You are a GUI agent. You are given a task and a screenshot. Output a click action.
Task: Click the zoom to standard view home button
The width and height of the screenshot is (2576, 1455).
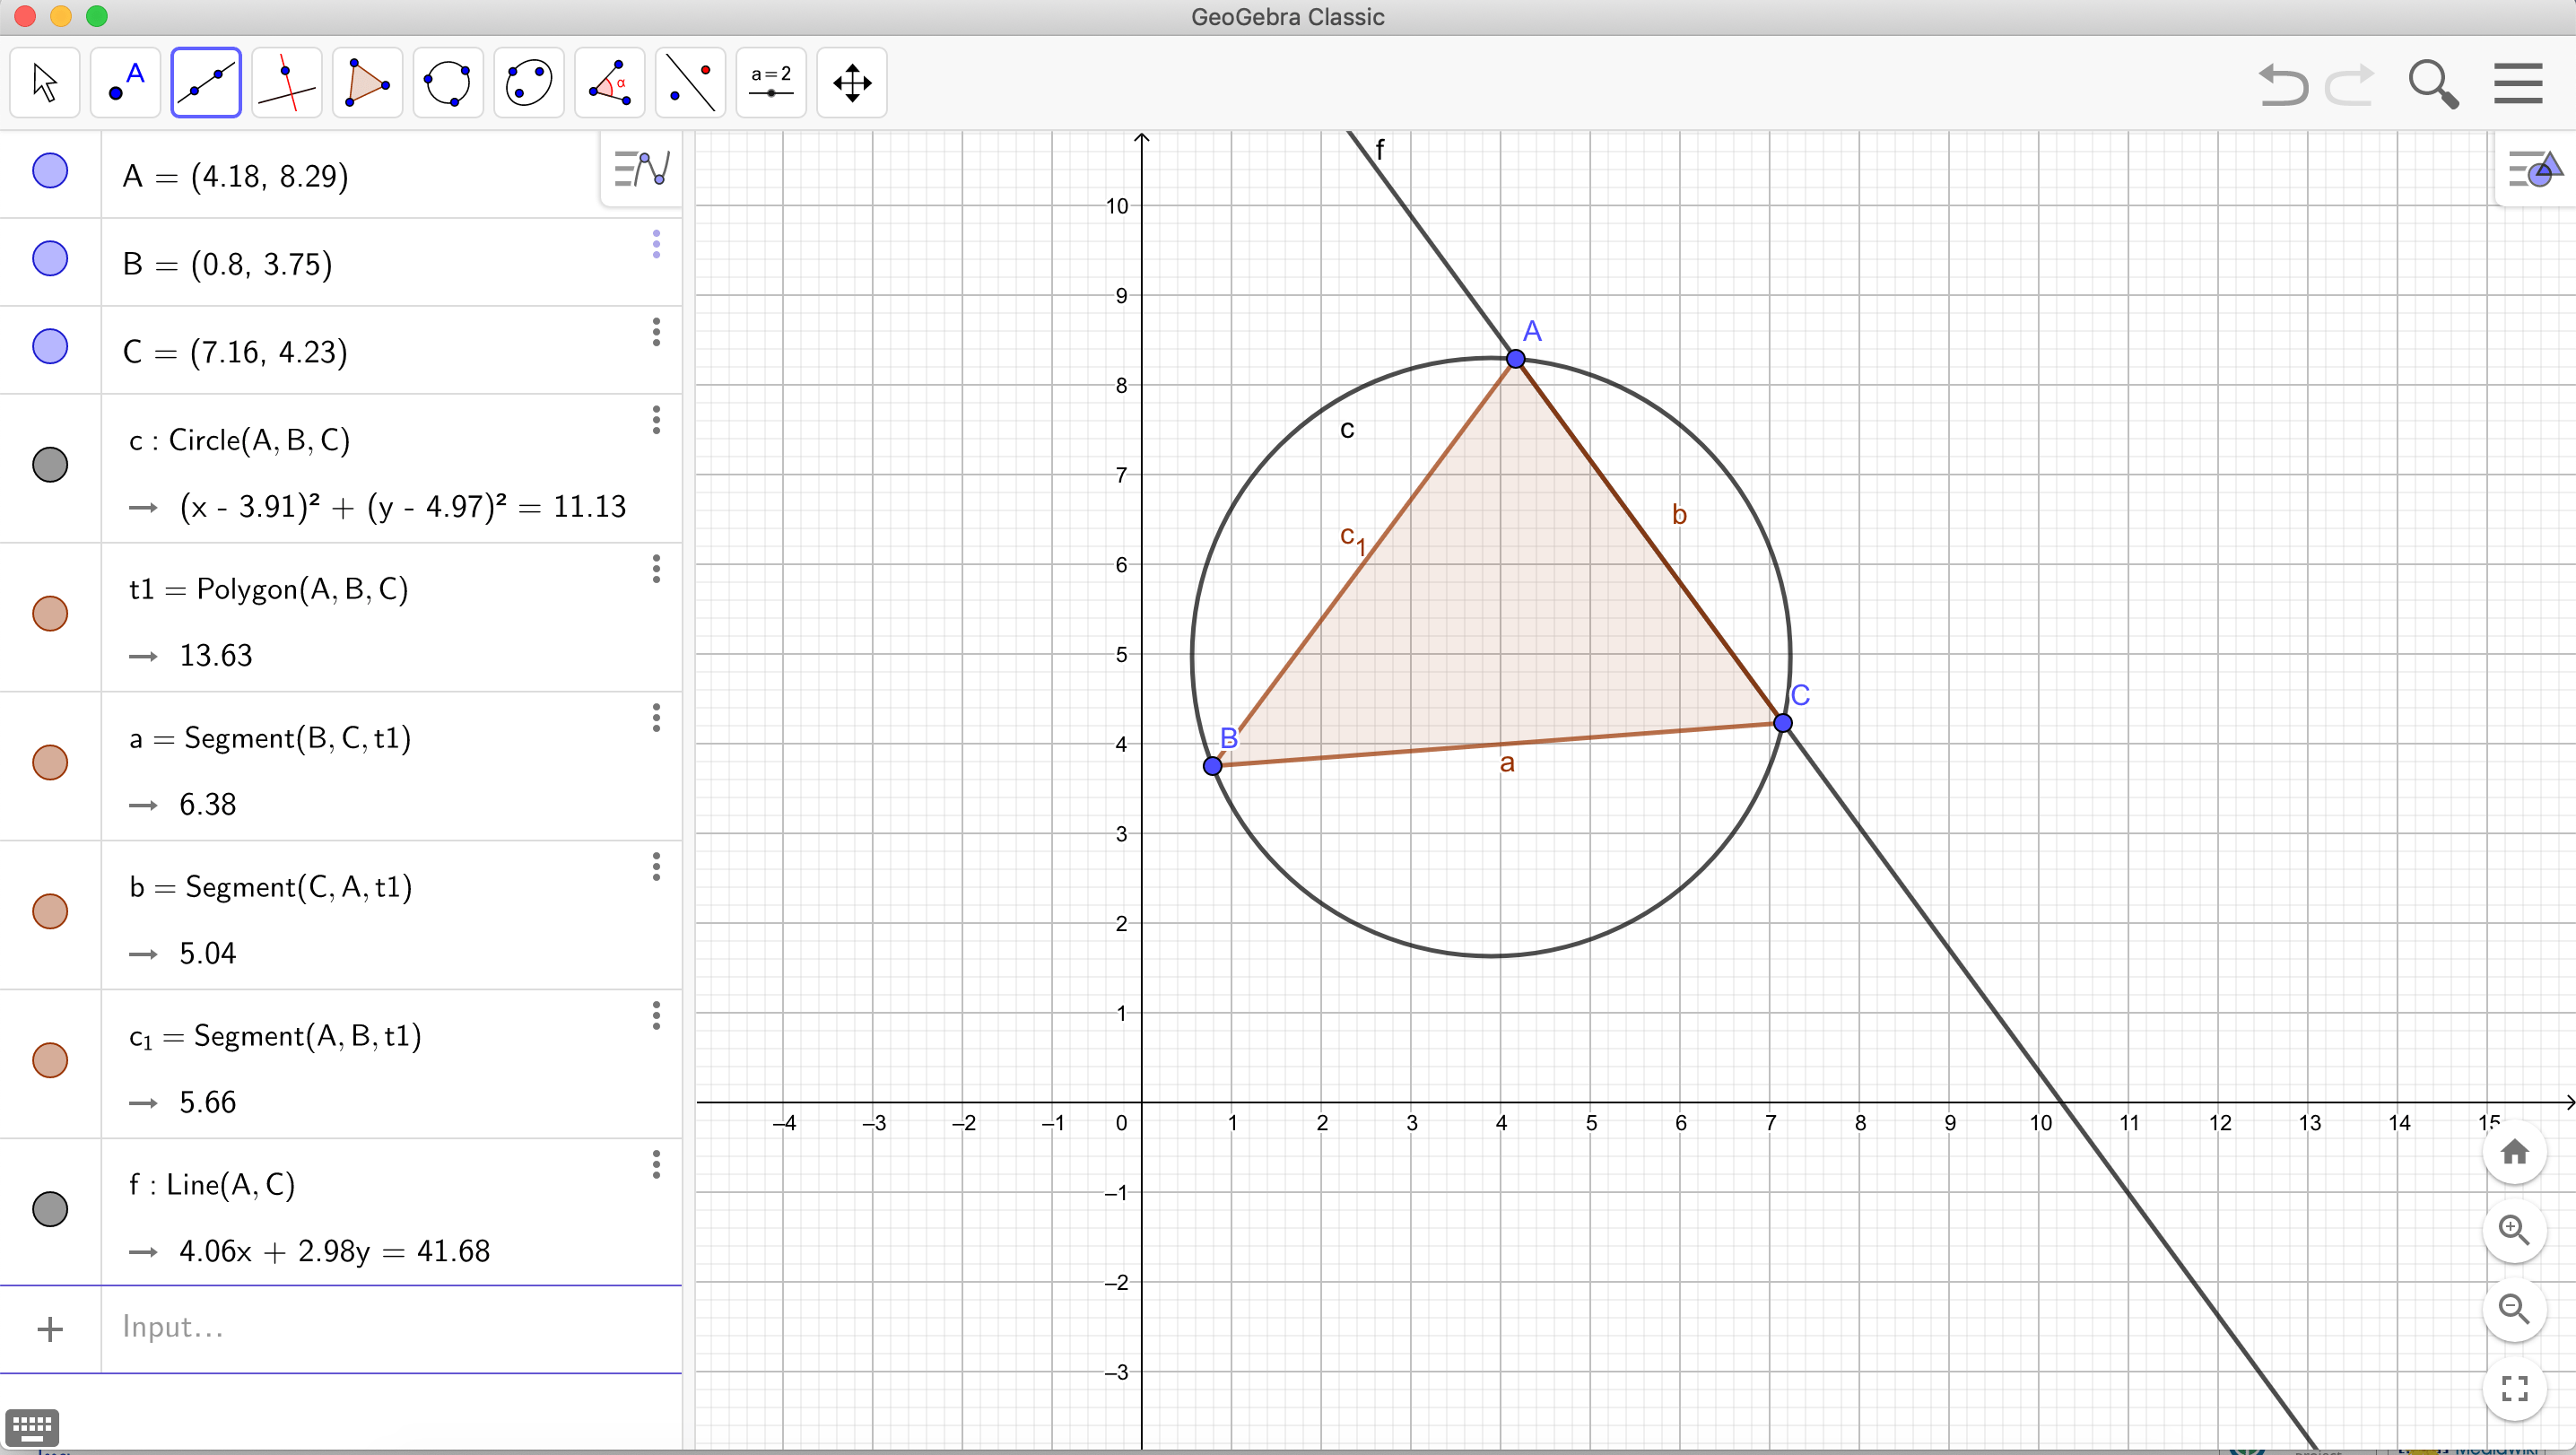pyautogui.click(x=2515, y=1153)
